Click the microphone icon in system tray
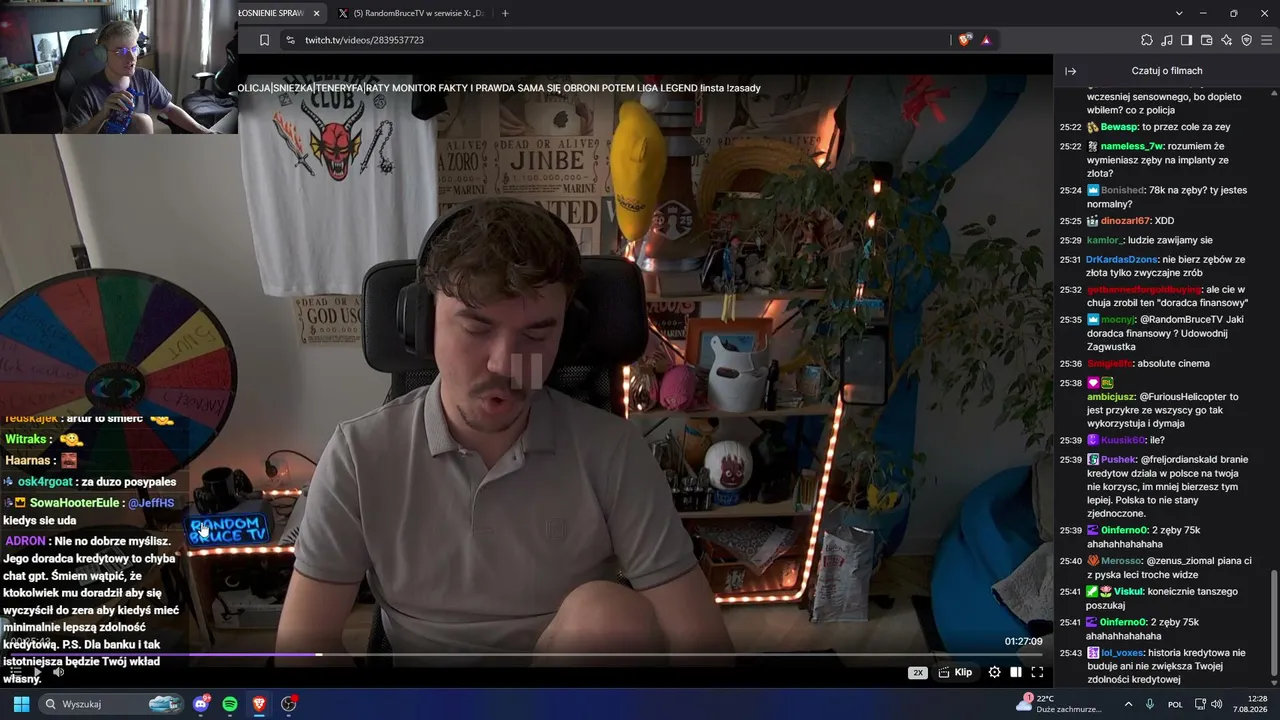 pyautogui.click(x=1150, y=704)
